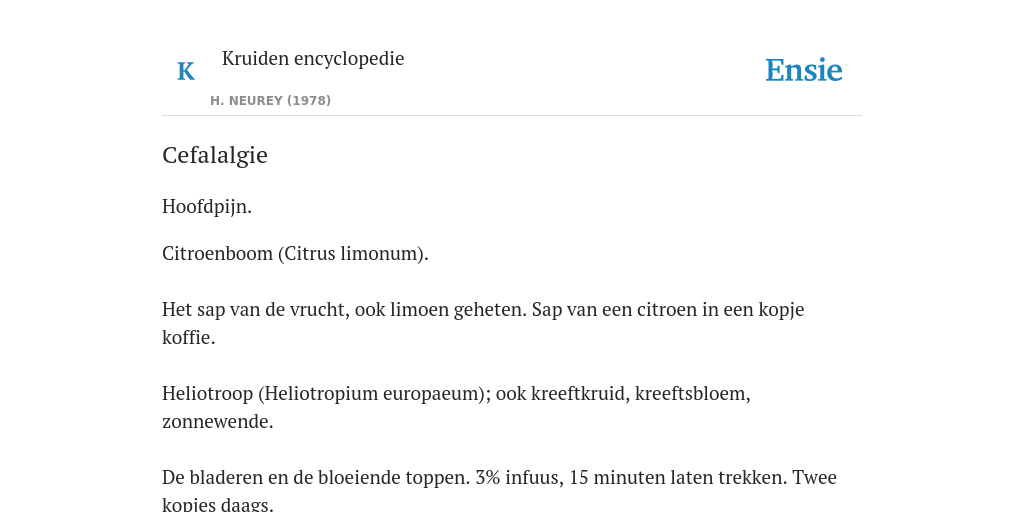Click the Hoofdpijn definition text
This screenshot has width=1024, height=512.
coord(207,206)
